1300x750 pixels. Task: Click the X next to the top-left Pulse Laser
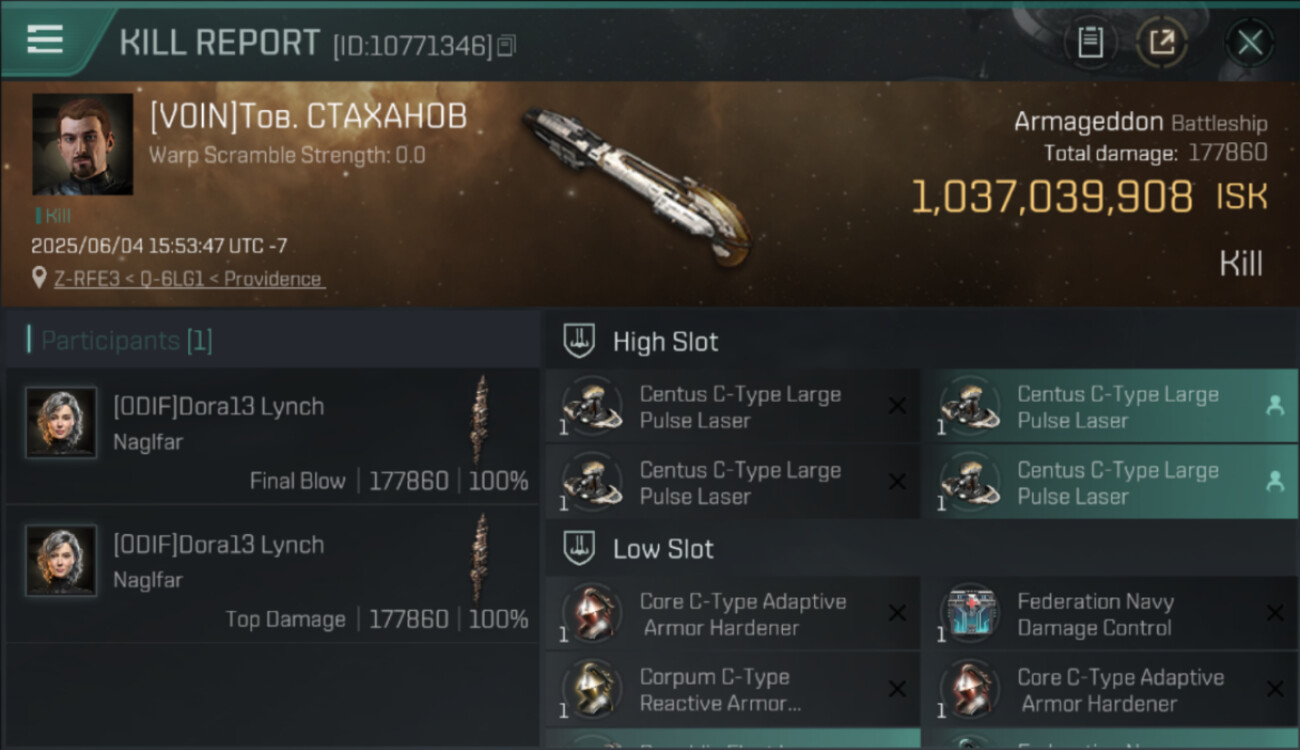897,405
